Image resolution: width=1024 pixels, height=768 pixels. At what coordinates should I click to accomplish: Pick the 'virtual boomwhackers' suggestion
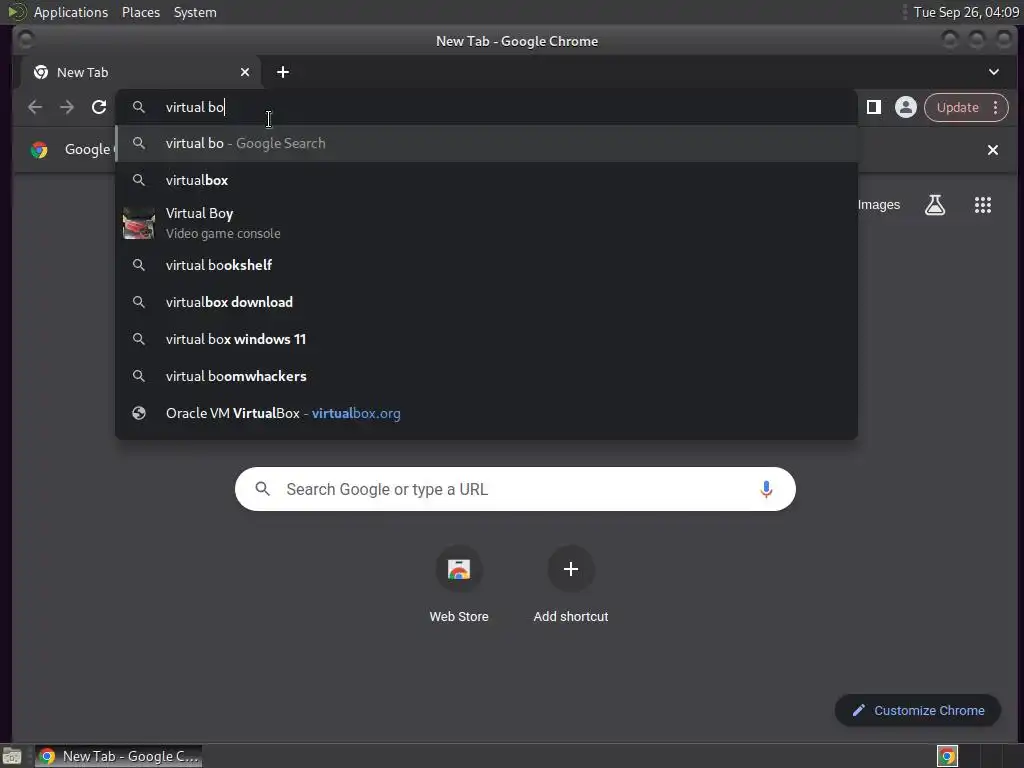coord(486,377)
